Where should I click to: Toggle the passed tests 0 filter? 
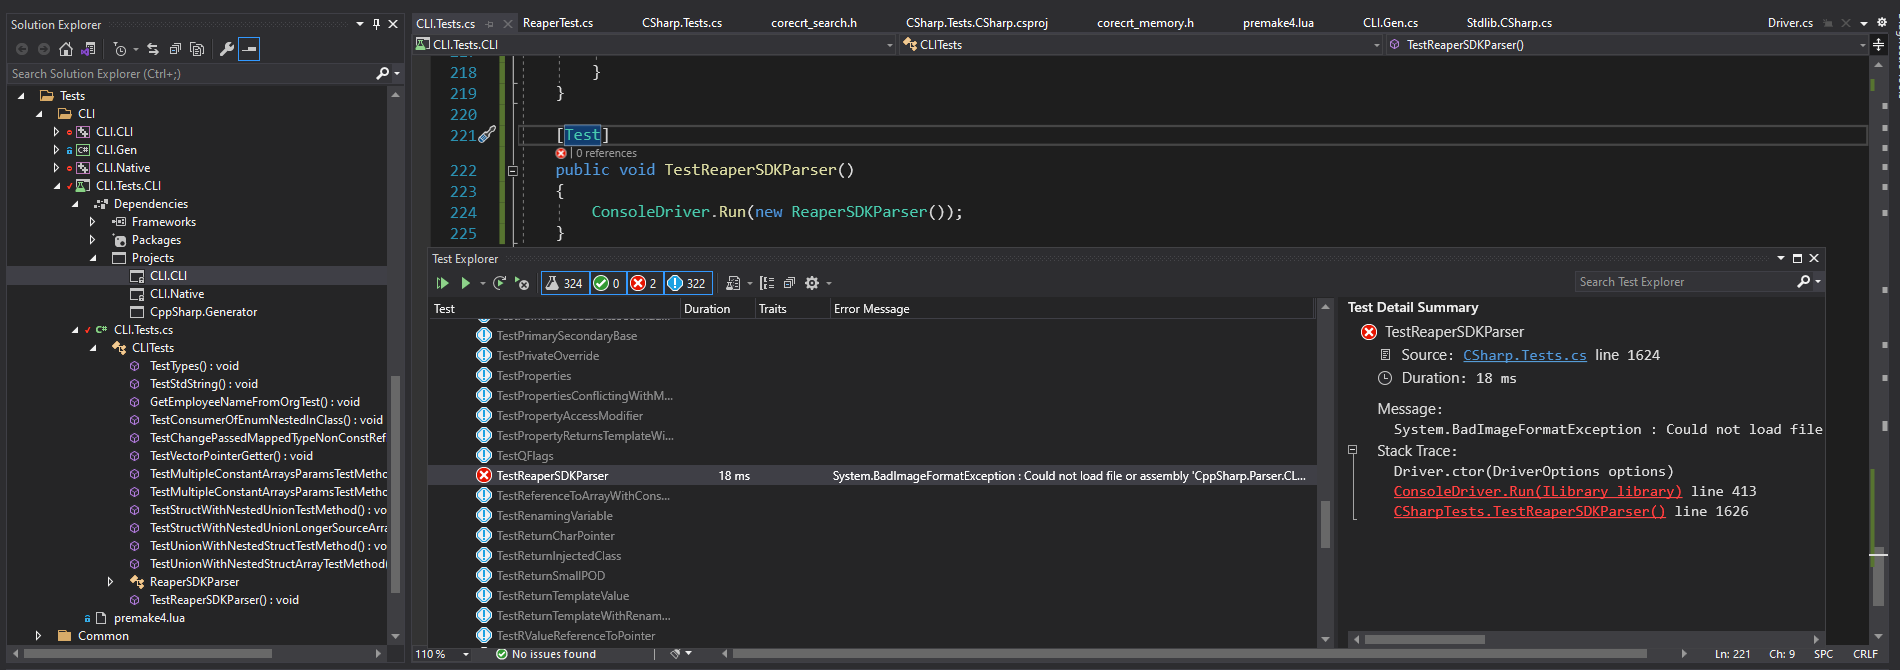[x=607, y=283]
